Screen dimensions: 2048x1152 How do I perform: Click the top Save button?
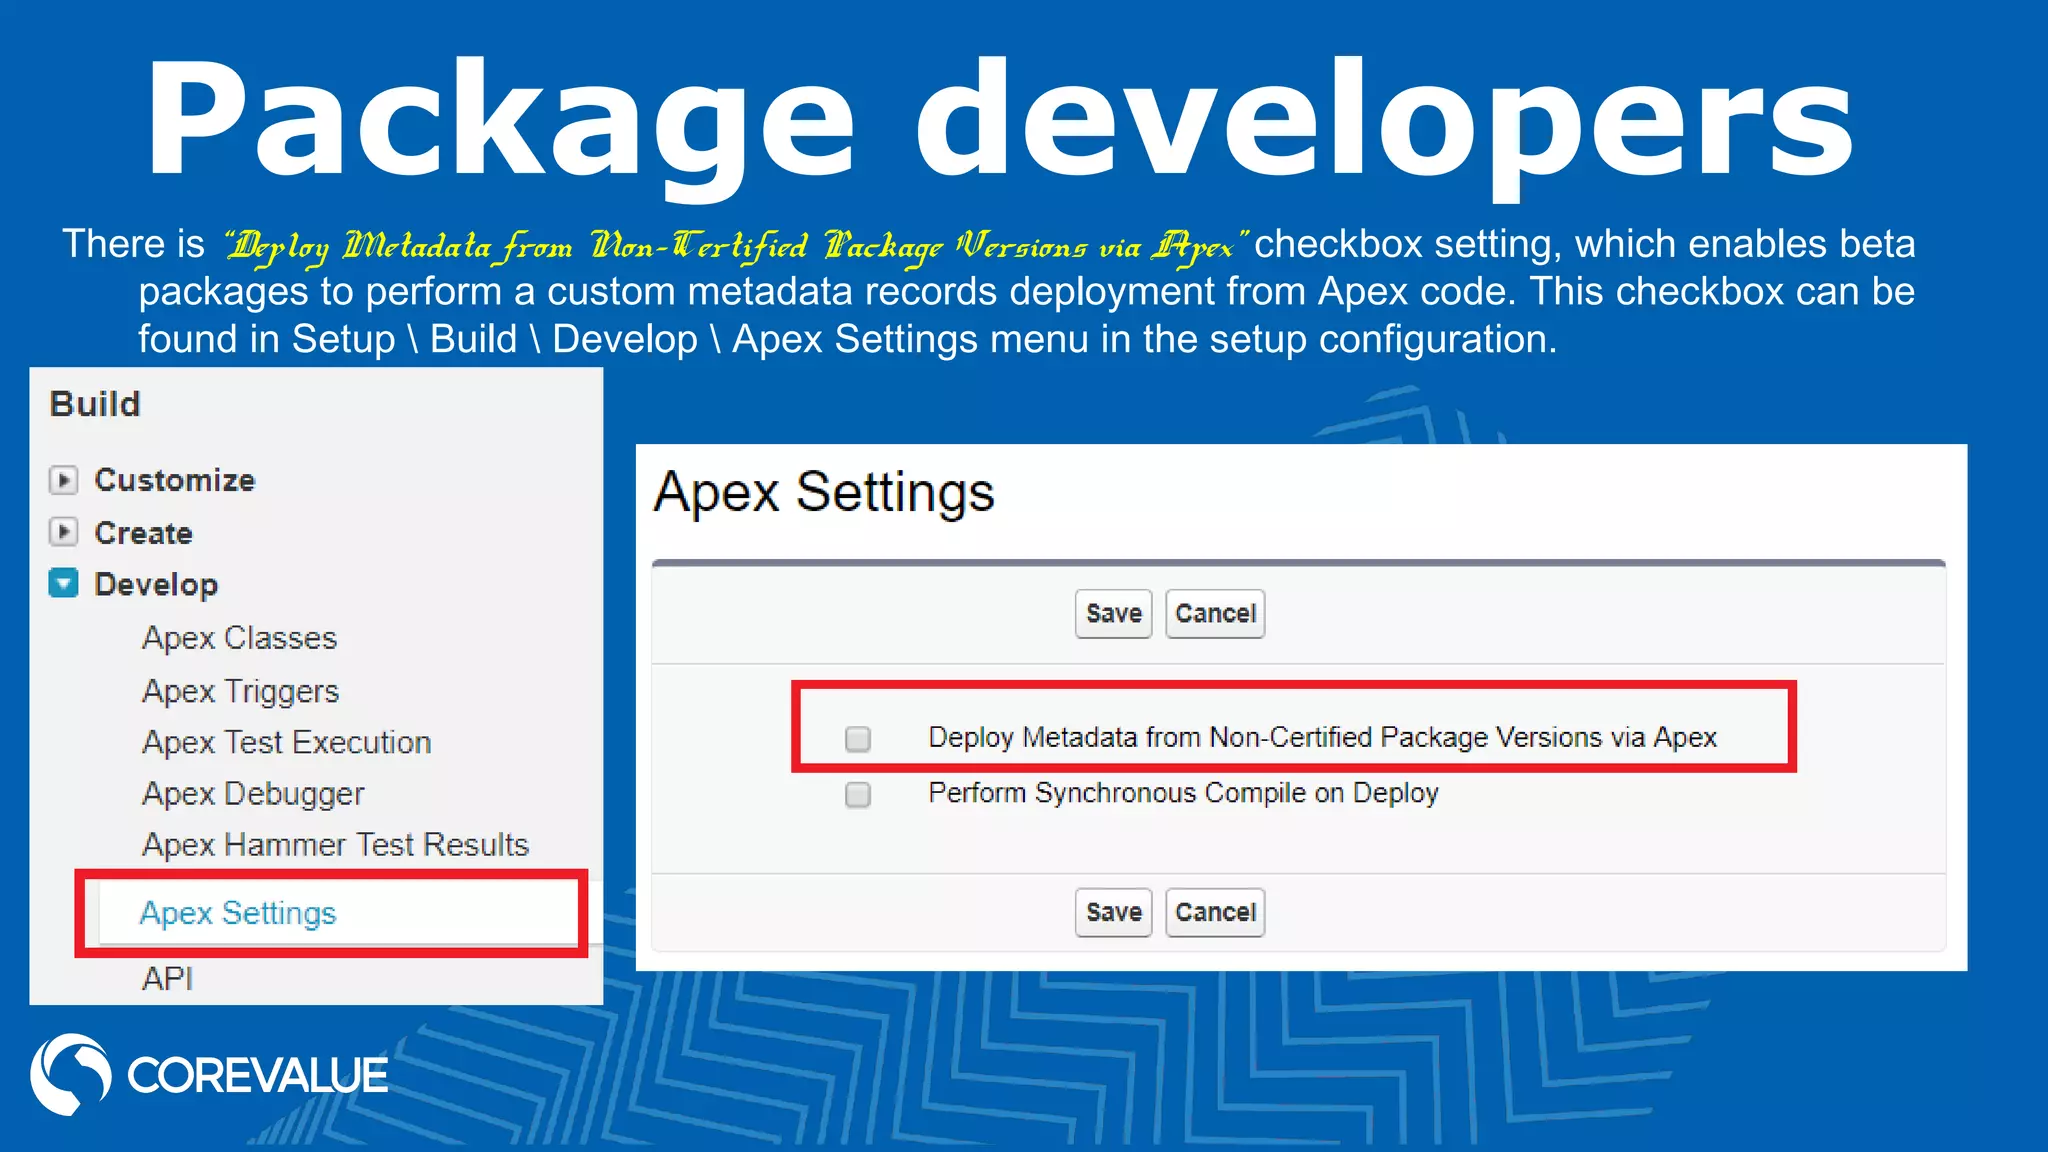click(x=1114, y=614)
